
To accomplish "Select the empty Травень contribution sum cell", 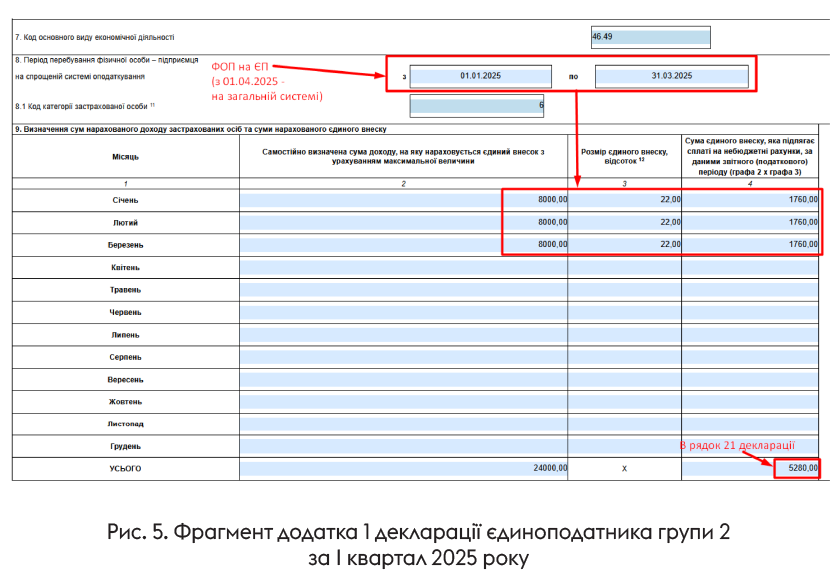I will [750, 290].
